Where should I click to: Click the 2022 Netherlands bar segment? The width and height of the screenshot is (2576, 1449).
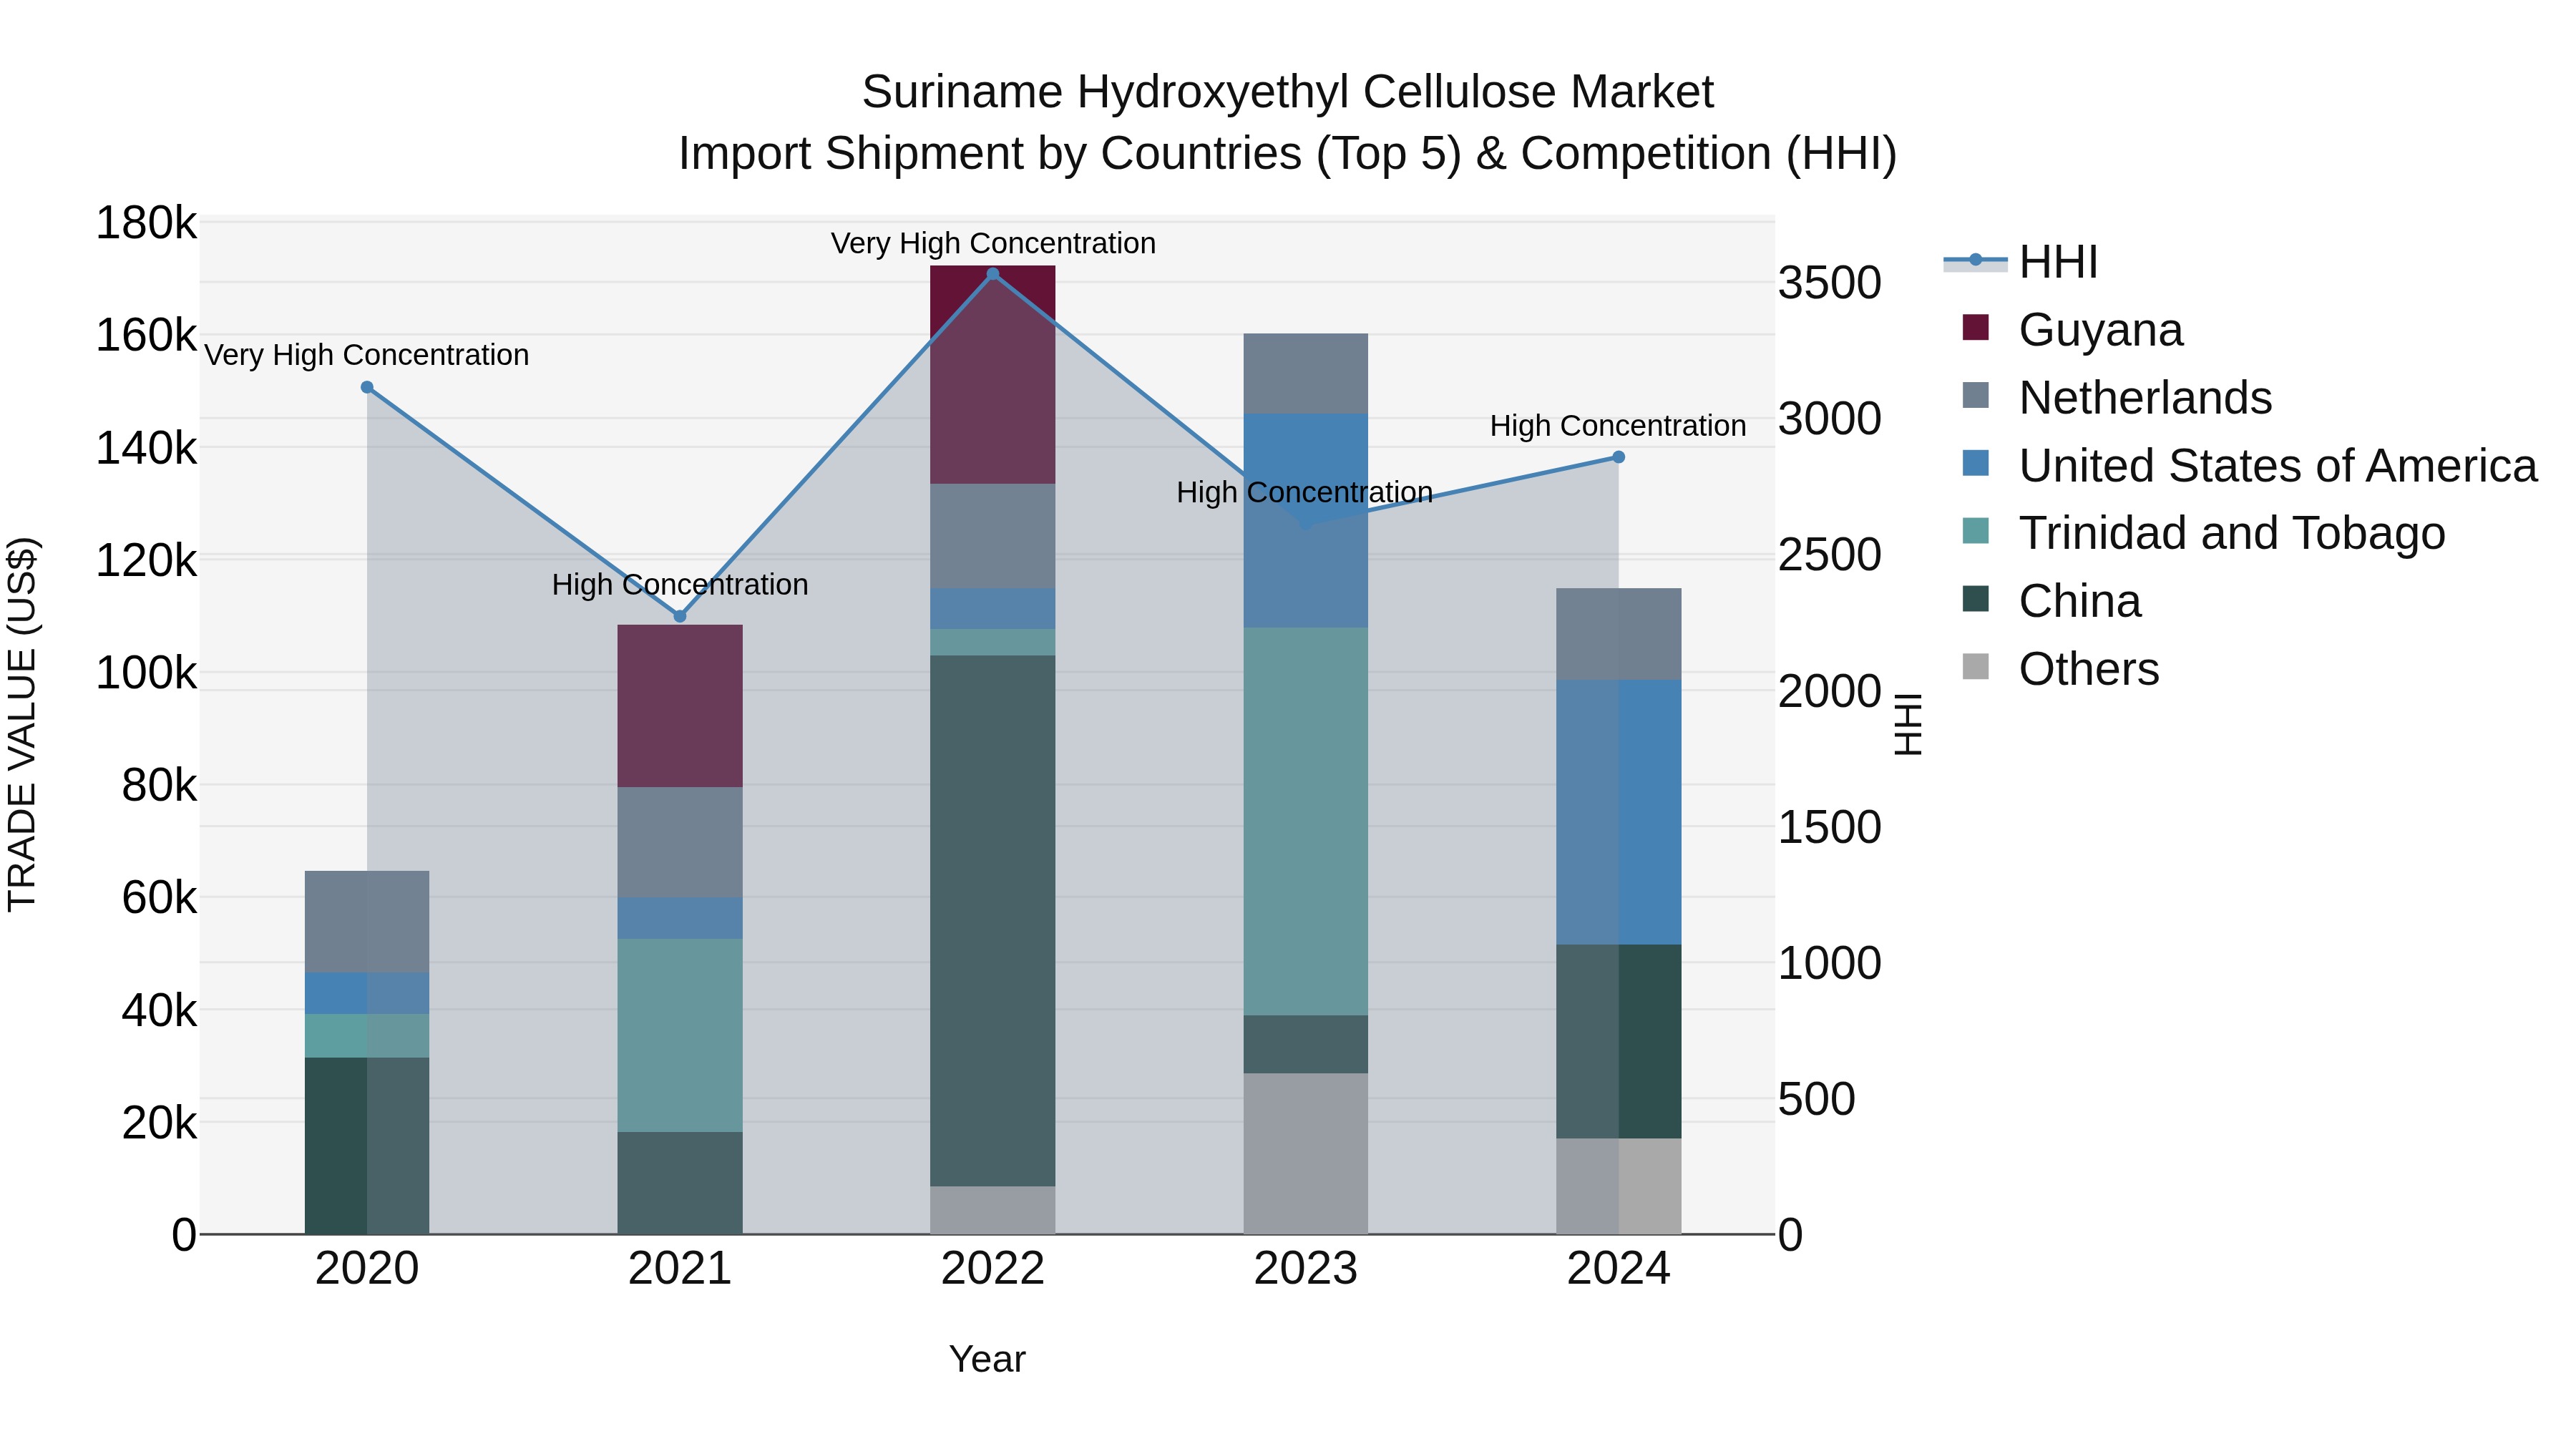pos(993,536)
